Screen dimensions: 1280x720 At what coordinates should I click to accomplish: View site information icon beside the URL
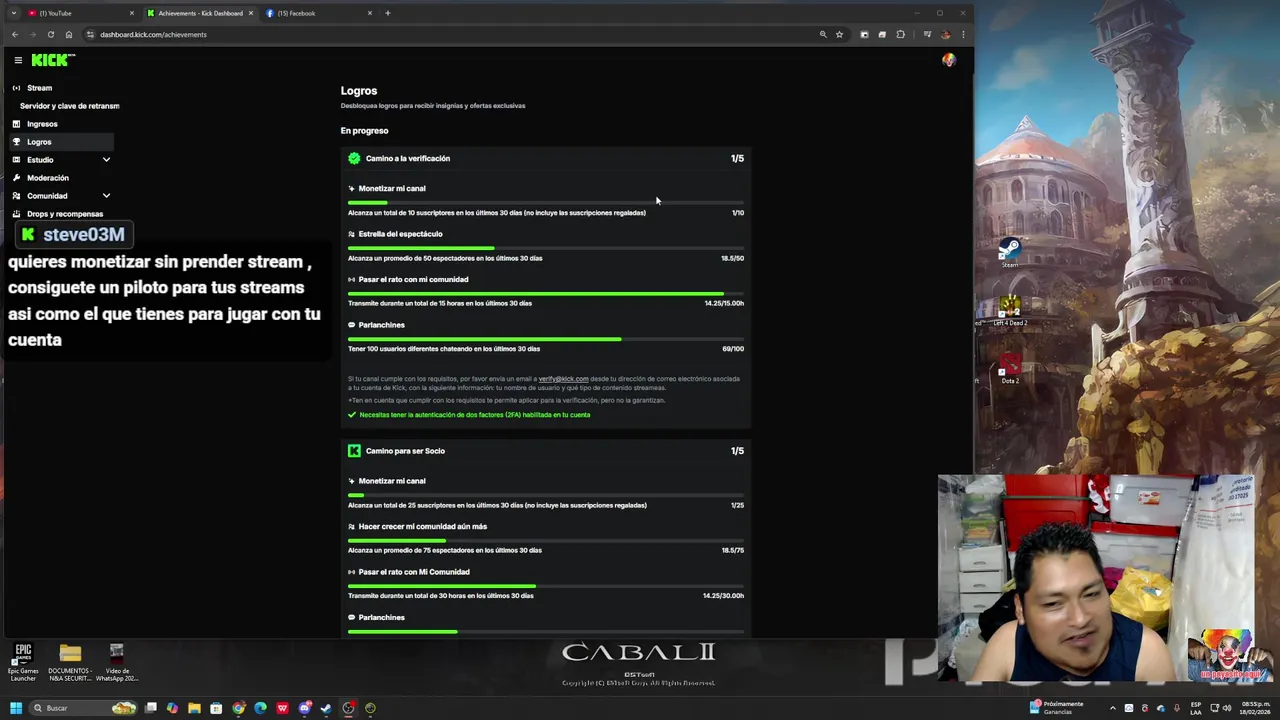pyautogui.click(x=90, y=34)
